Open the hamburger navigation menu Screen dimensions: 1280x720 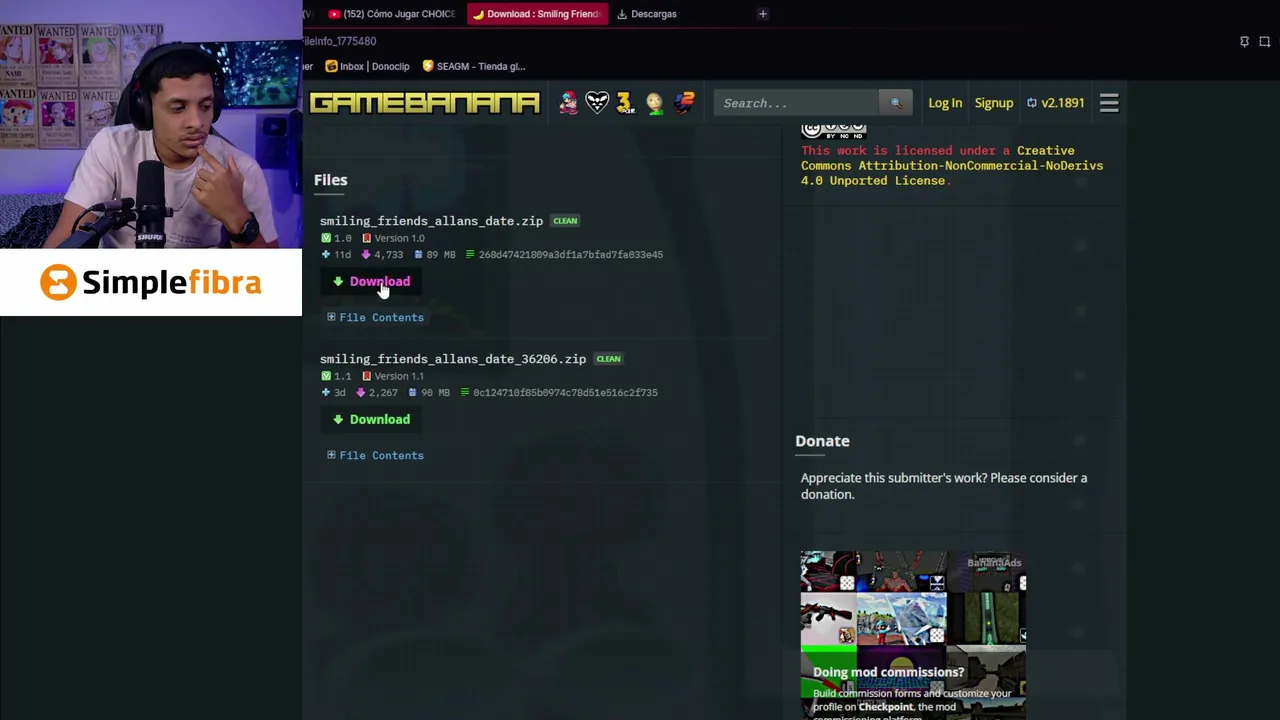[x=1109, y=103]
